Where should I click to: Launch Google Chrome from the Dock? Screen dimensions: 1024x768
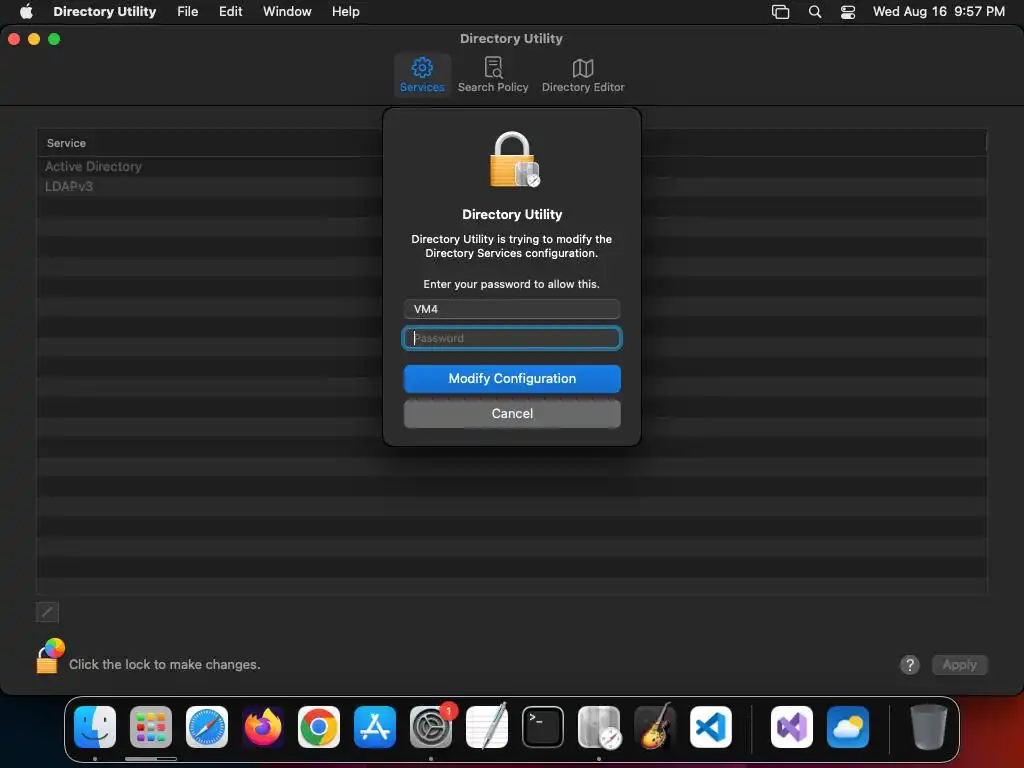pyautogui.click(x=319, y=727)
